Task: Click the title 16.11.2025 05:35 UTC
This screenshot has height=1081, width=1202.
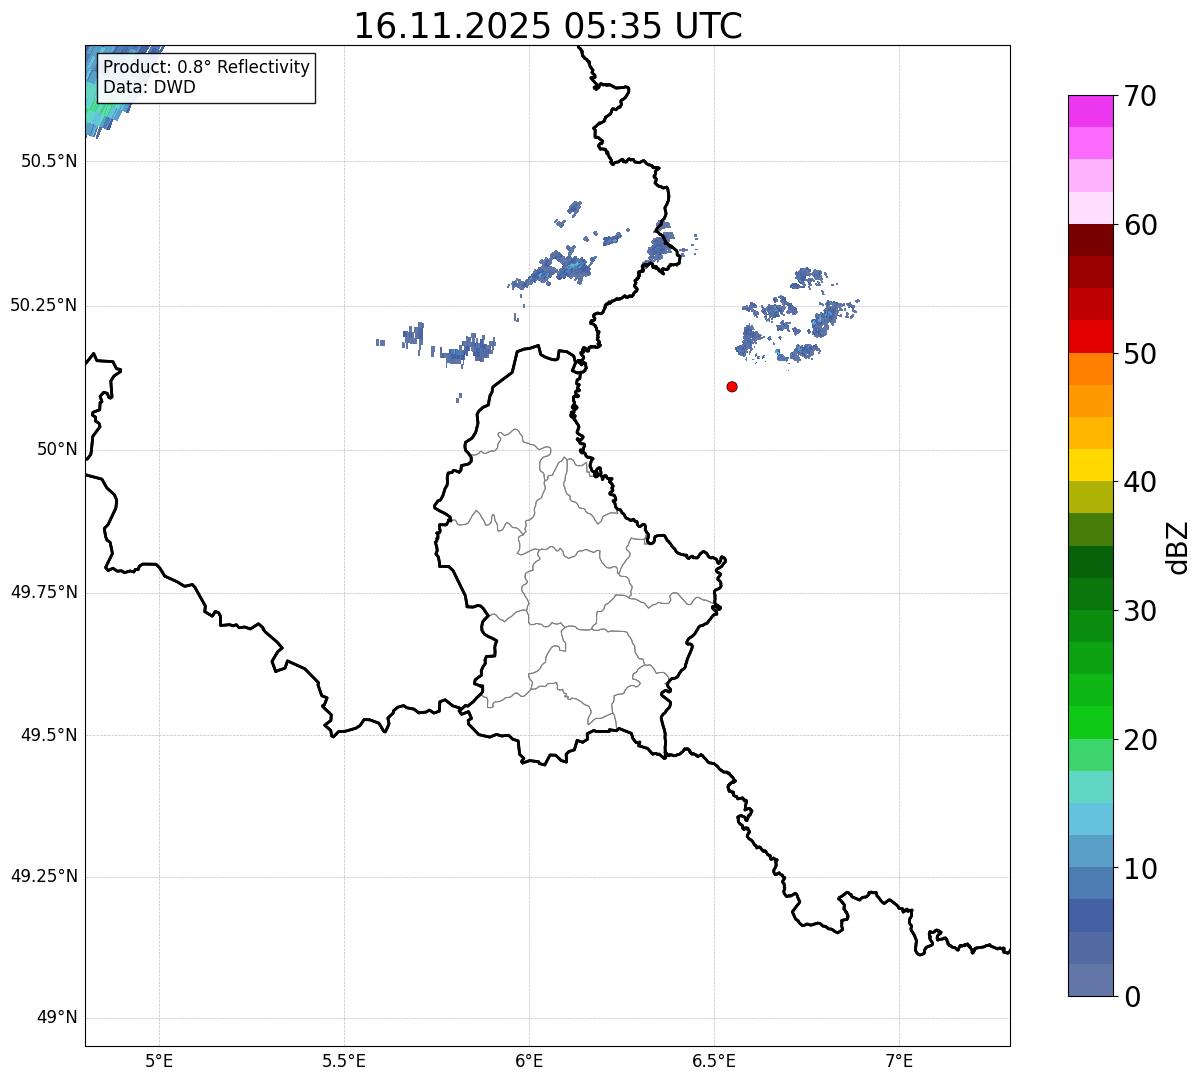Action: point(548,25)
